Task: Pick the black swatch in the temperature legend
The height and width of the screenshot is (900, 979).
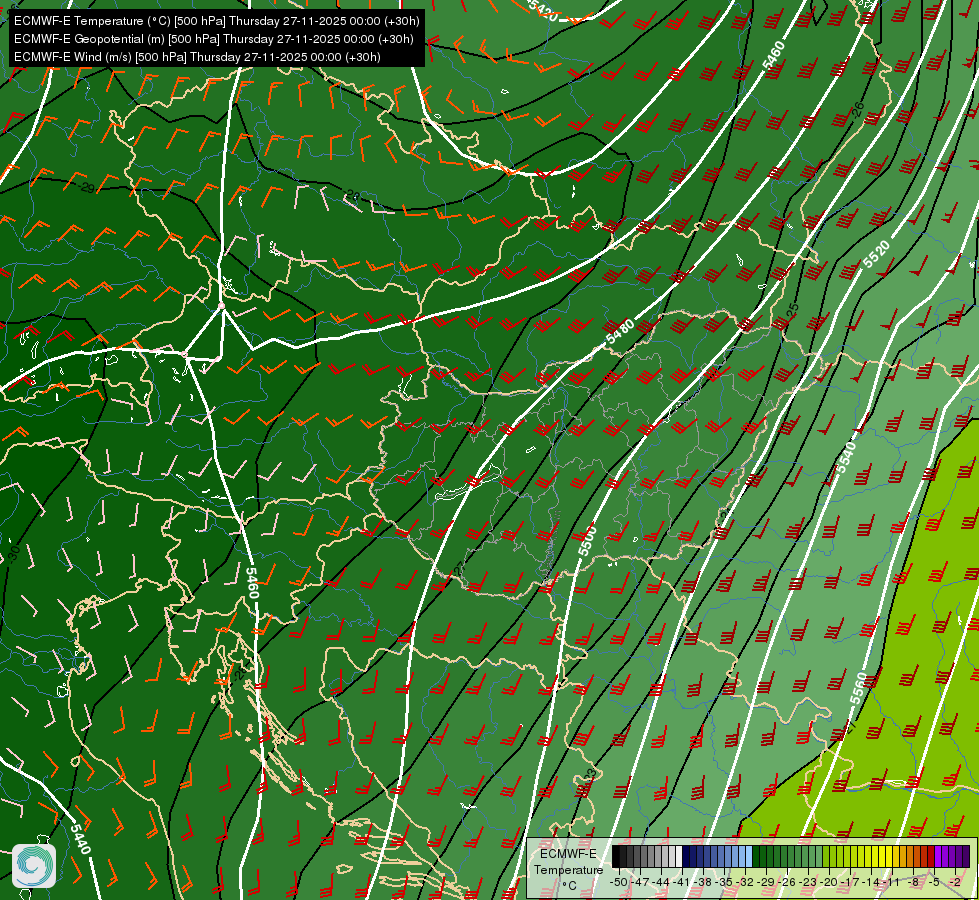Action: [x=616, y=856]
